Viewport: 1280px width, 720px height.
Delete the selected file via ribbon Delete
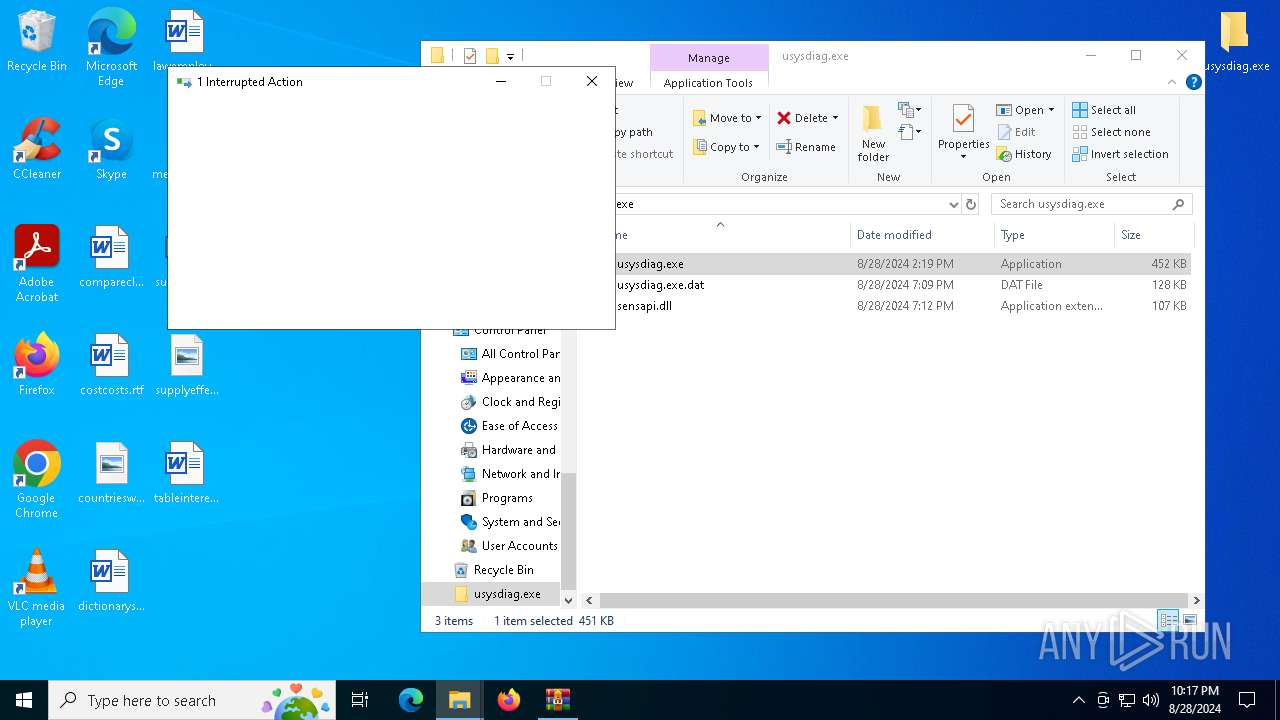(x=808, y=118)
